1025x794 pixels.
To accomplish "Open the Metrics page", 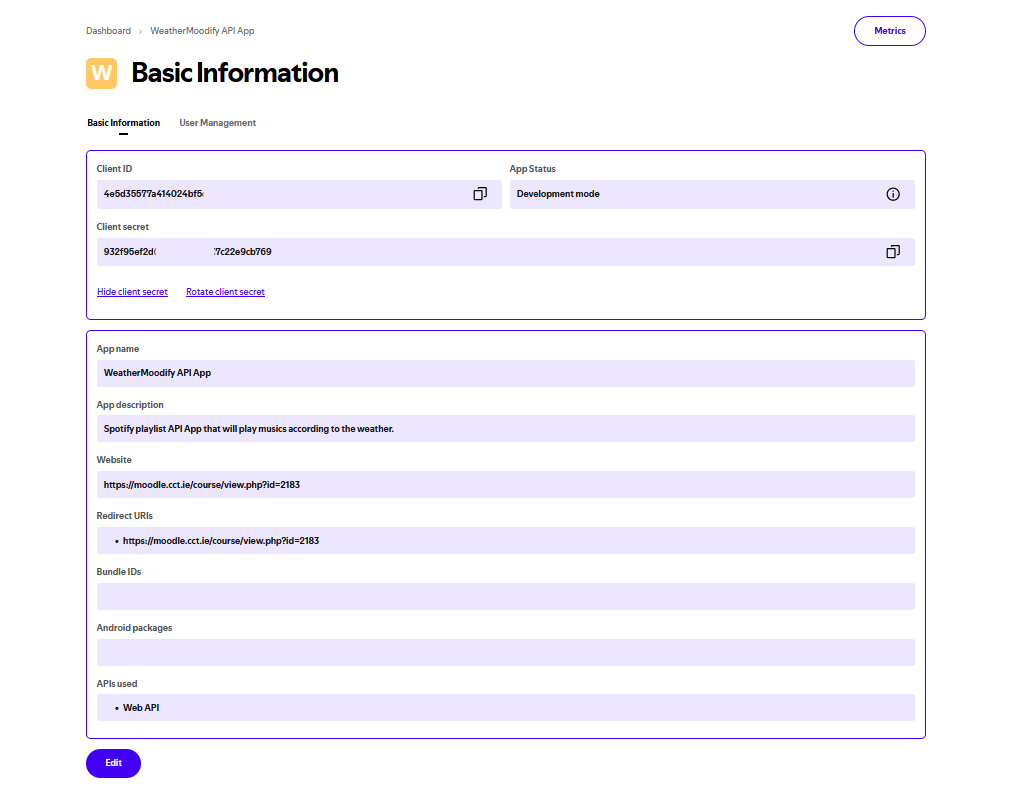I will (x=890, y=31).
